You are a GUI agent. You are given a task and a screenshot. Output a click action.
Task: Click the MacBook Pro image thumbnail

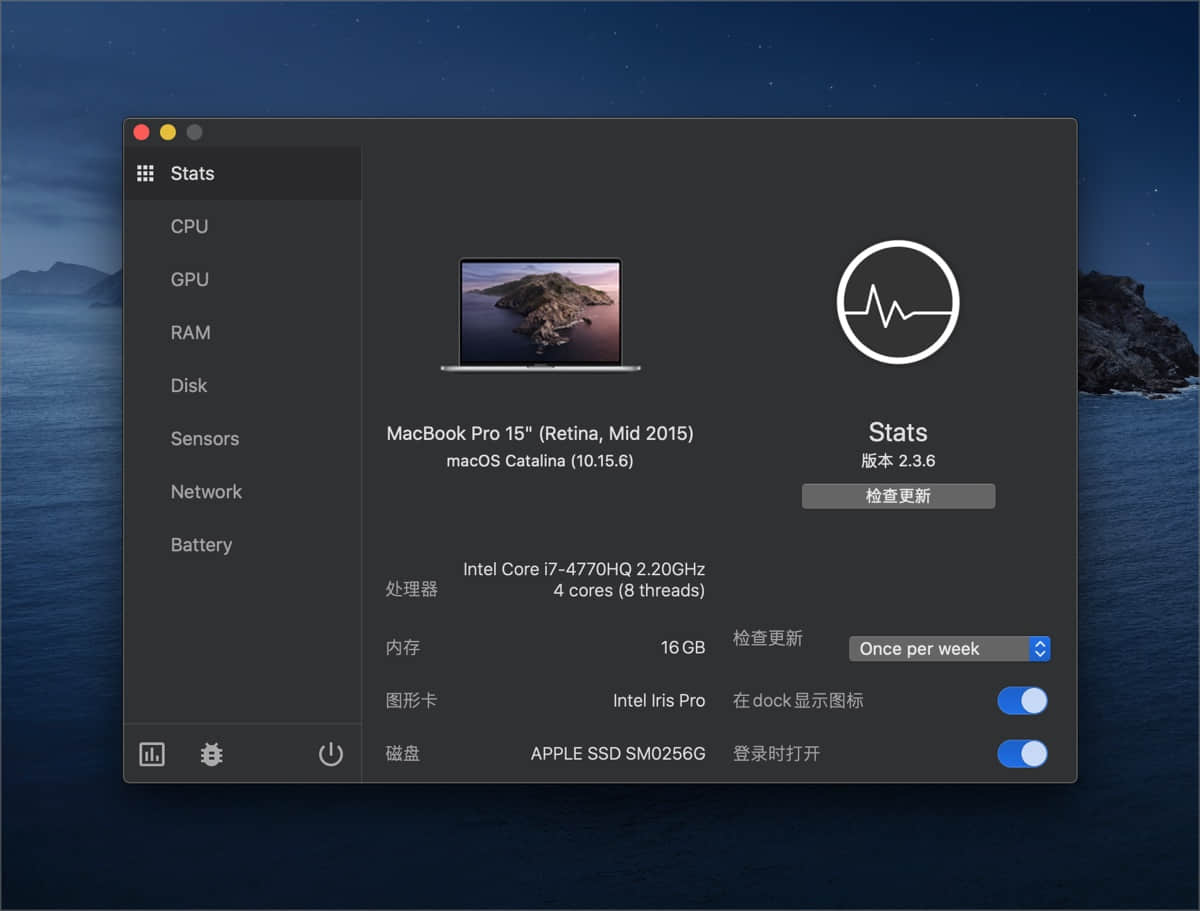(540, 315)
